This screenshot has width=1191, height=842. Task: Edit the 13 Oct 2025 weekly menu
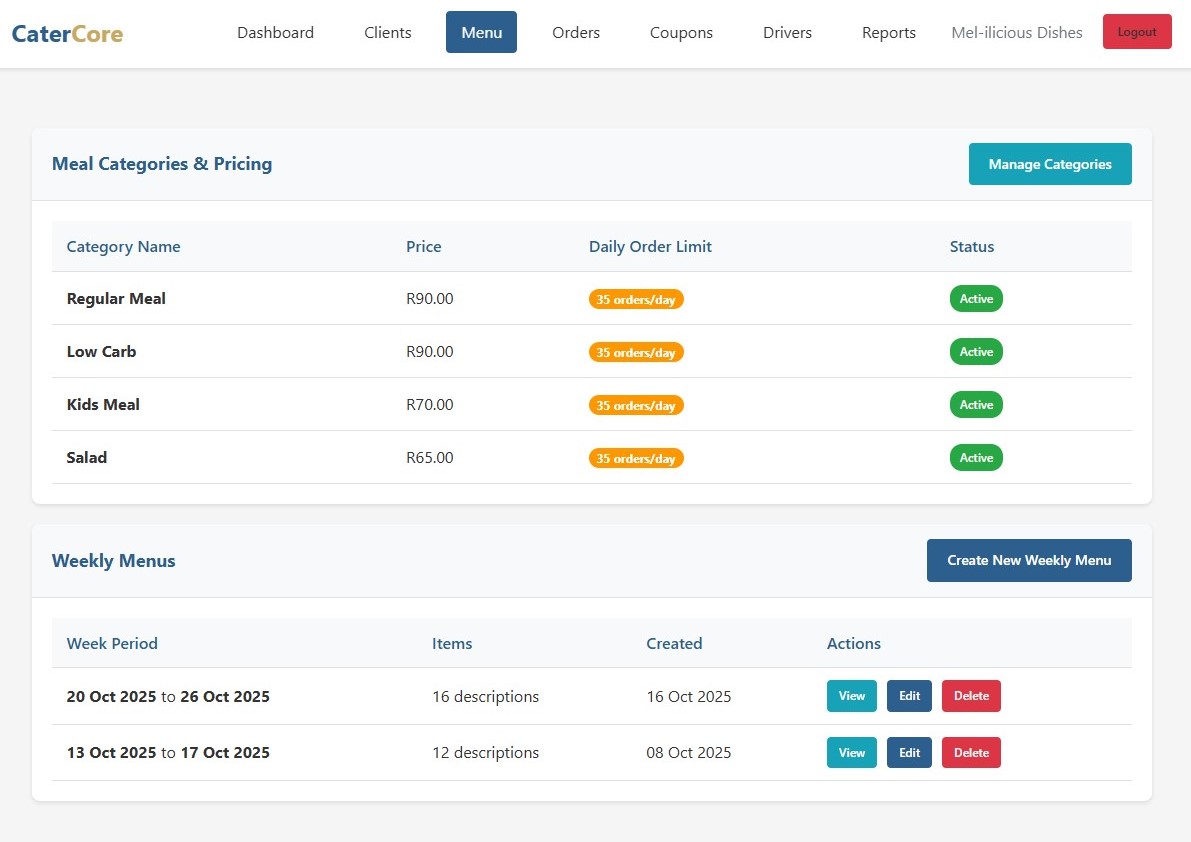[x=909, y=753]
